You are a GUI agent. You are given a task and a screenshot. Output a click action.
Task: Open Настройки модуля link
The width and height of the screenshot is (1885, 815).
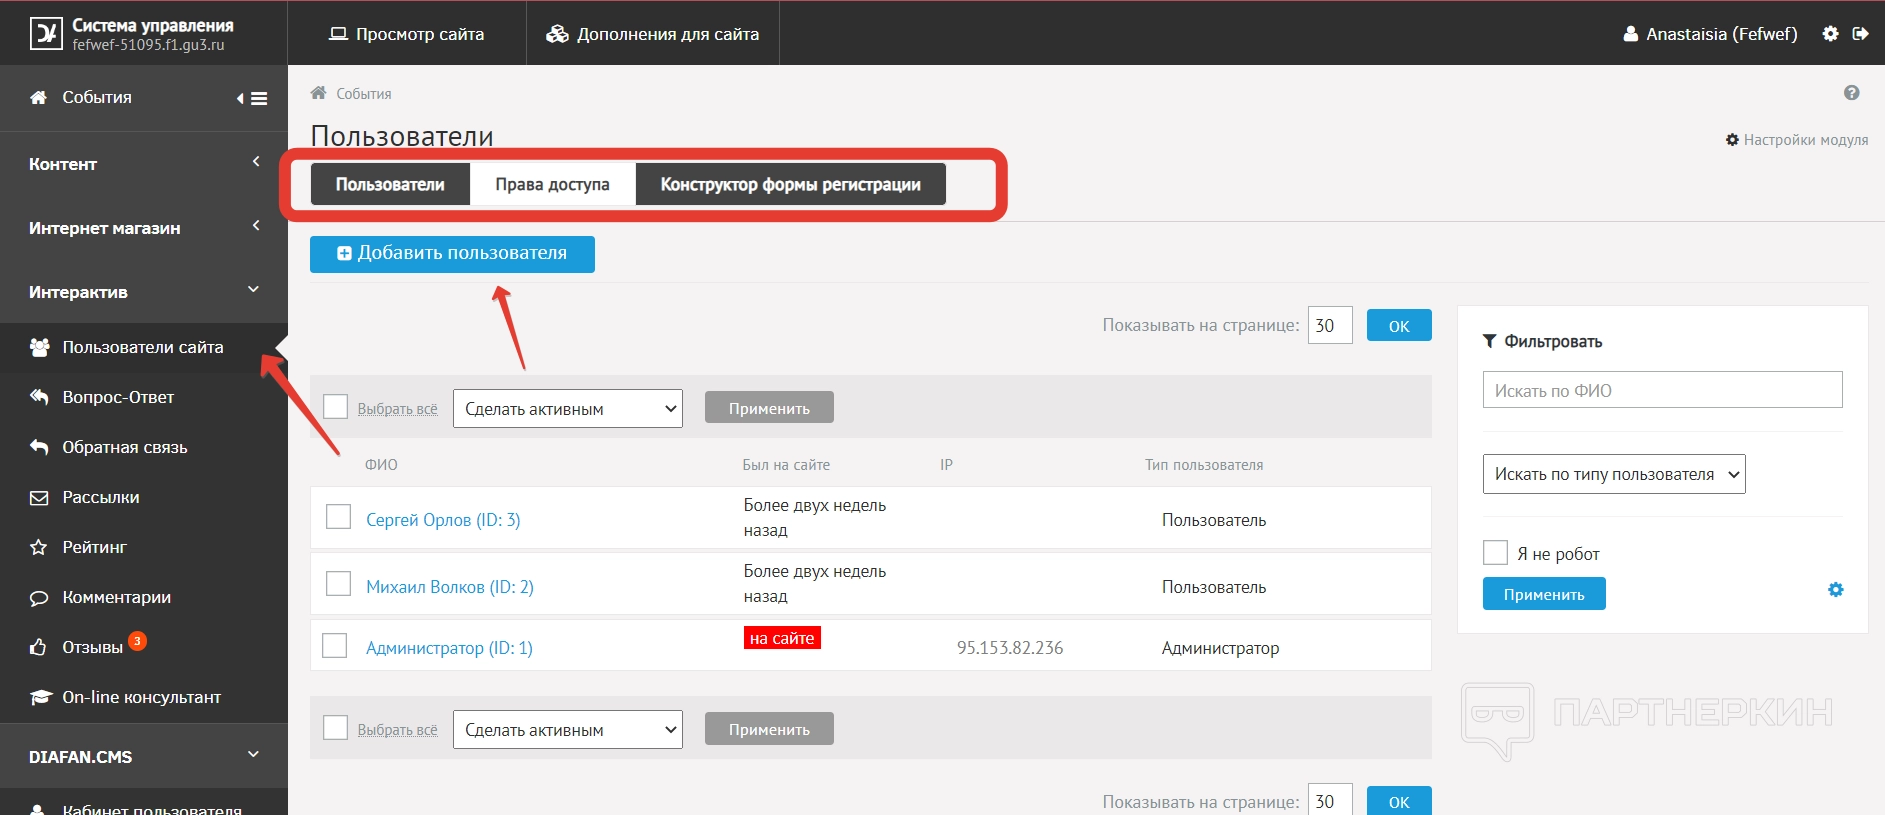1797,140
